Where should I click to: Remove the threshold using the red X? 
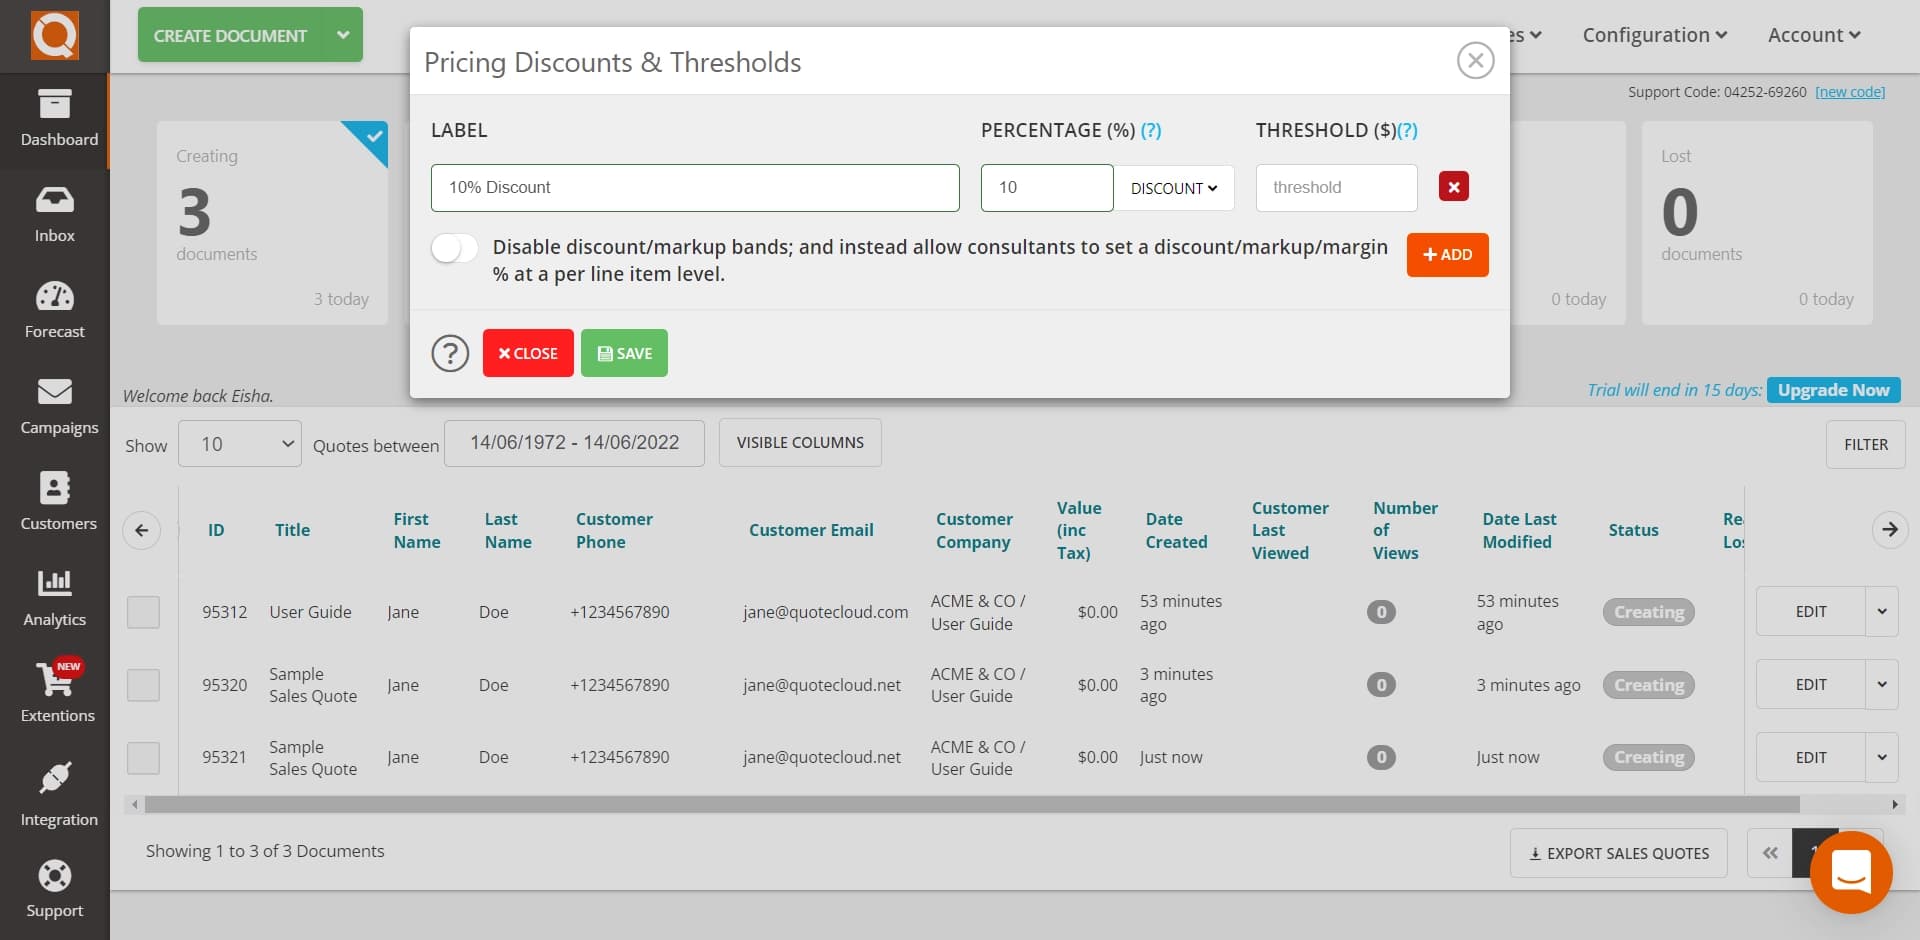(x=1454, y=186)
